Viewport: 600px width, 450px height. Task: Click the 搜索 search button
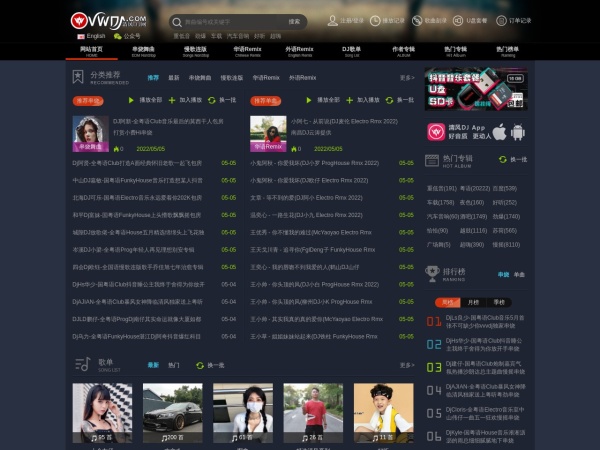294,20
